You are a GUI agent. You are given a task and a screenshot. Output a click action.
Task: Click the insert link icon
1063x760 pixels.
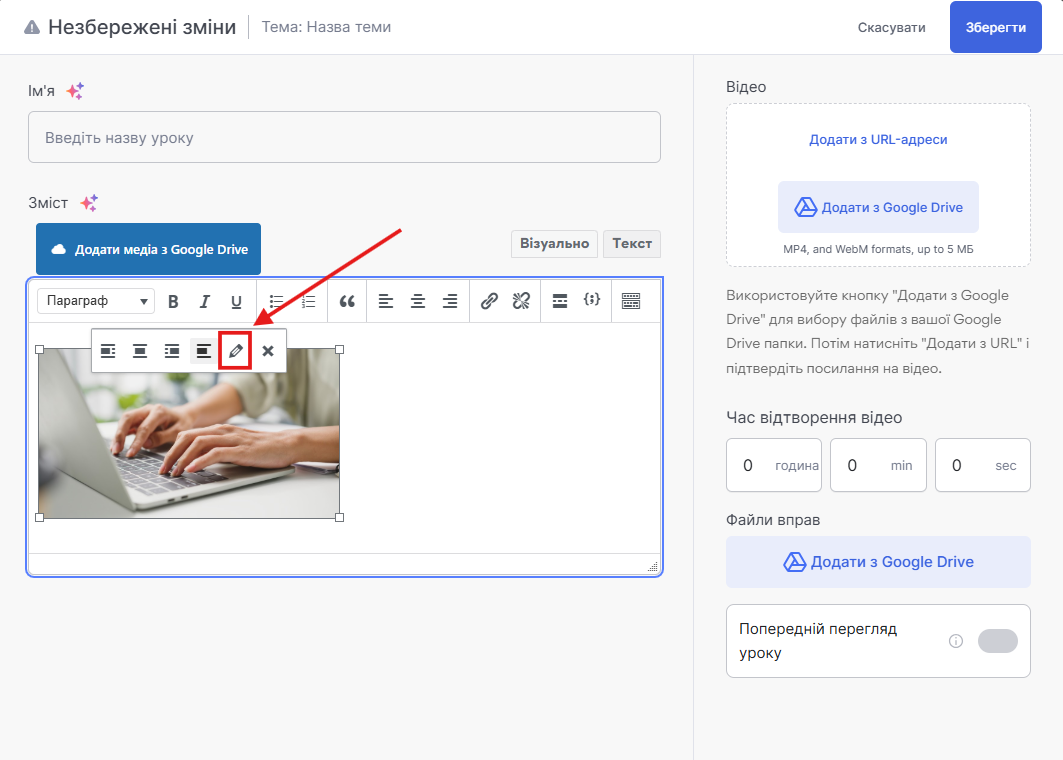pos(489,301)
